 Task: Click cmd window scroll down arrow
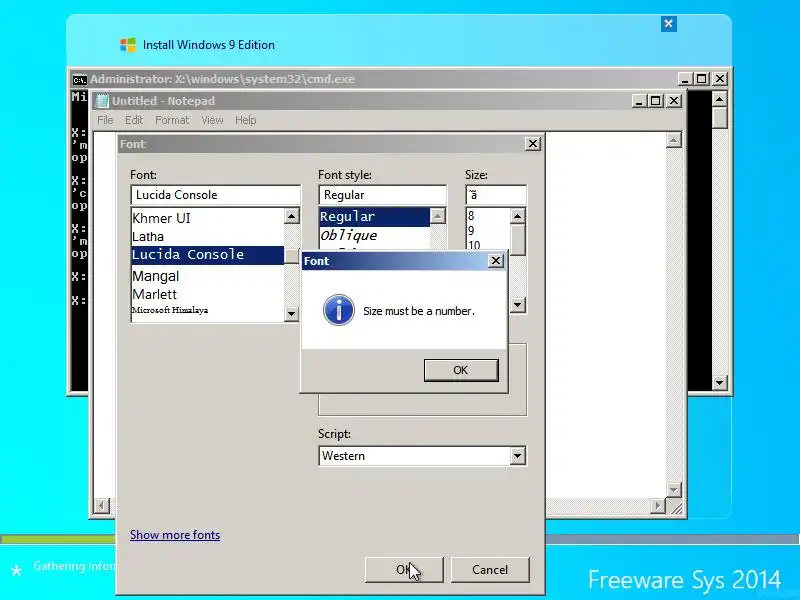(719, 382)
